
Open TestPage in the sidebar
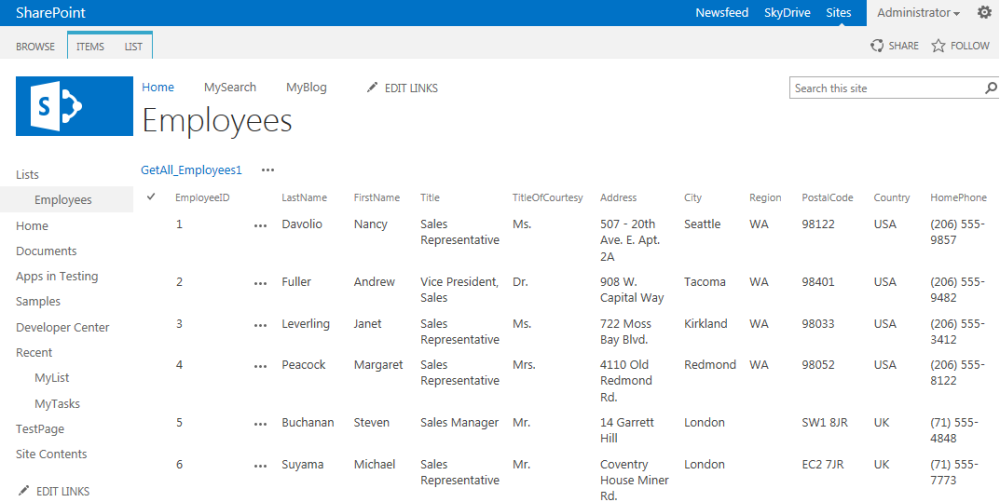(40, 429)
